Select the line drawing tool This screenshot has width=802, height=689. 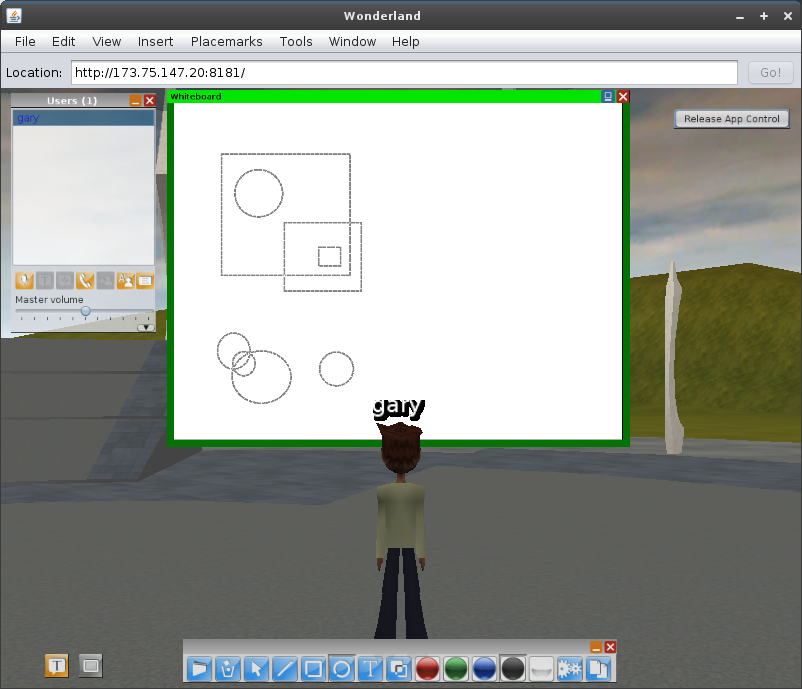[285, 668]
